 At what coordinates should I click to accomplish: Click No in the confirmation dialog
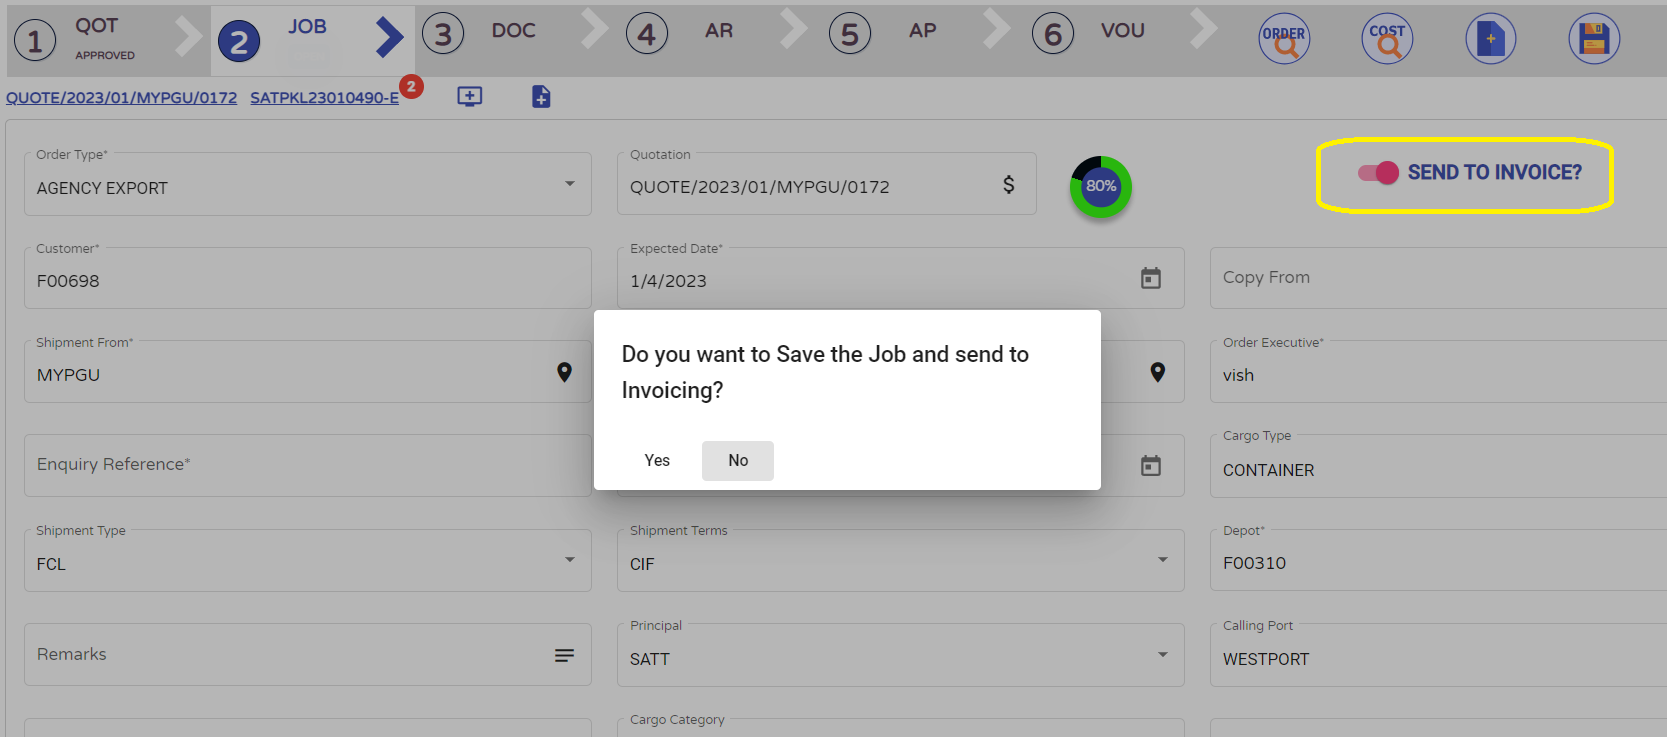738,461
